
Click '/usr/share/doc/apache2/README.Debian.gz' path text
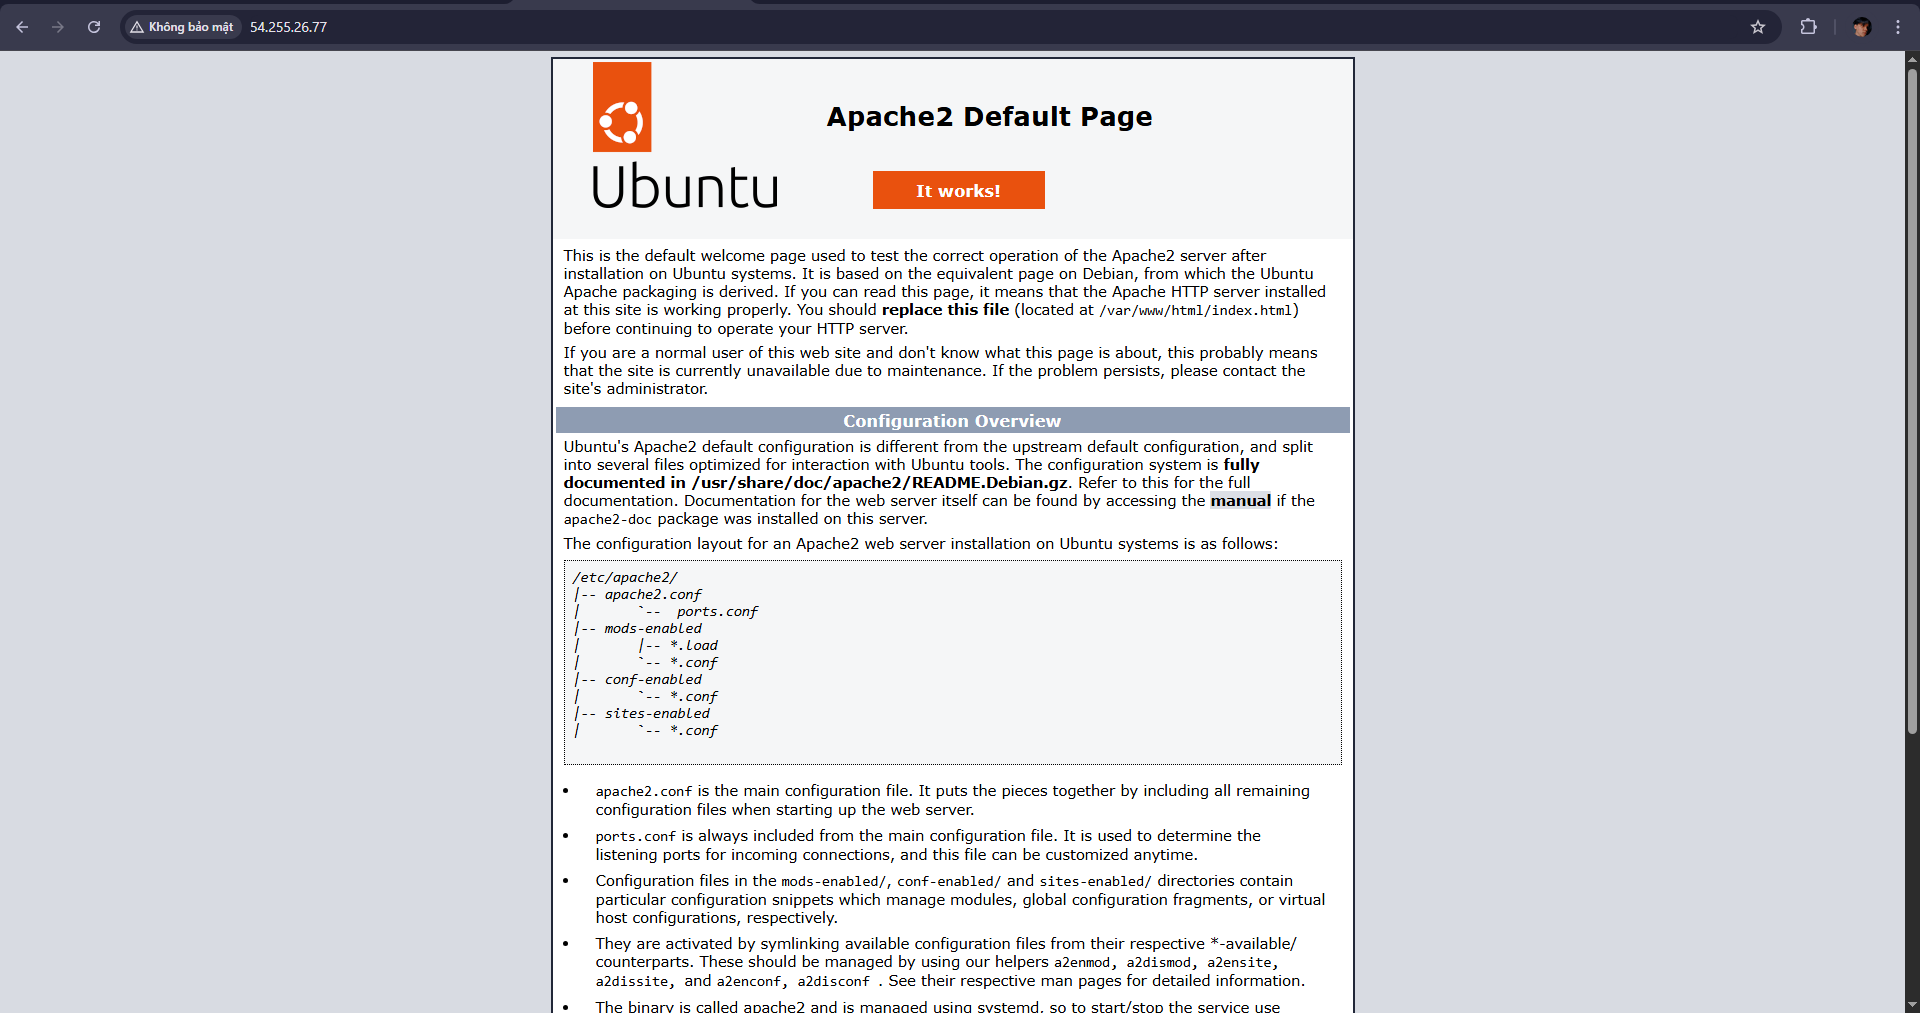click(x=879, y=483)
